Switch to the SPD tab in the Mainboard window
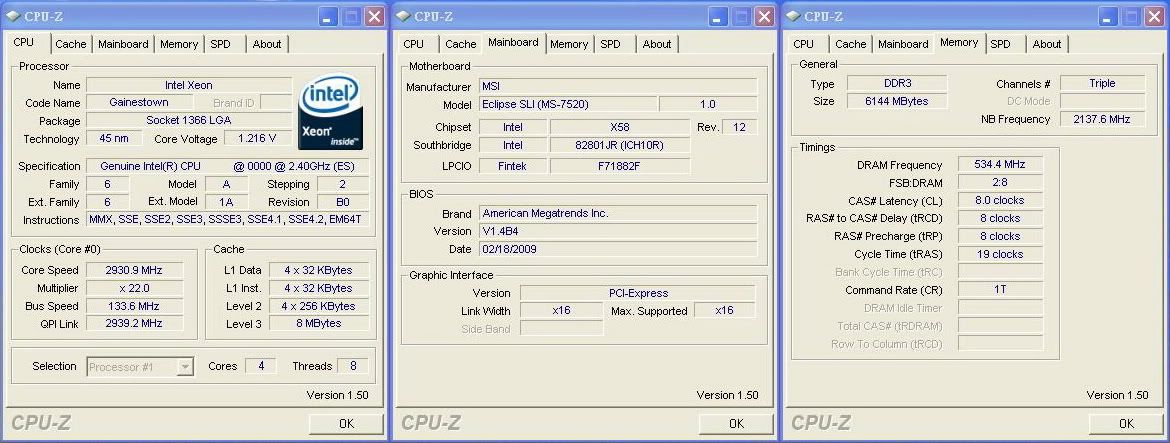The image size is (1170, 443). coord(611,44)
